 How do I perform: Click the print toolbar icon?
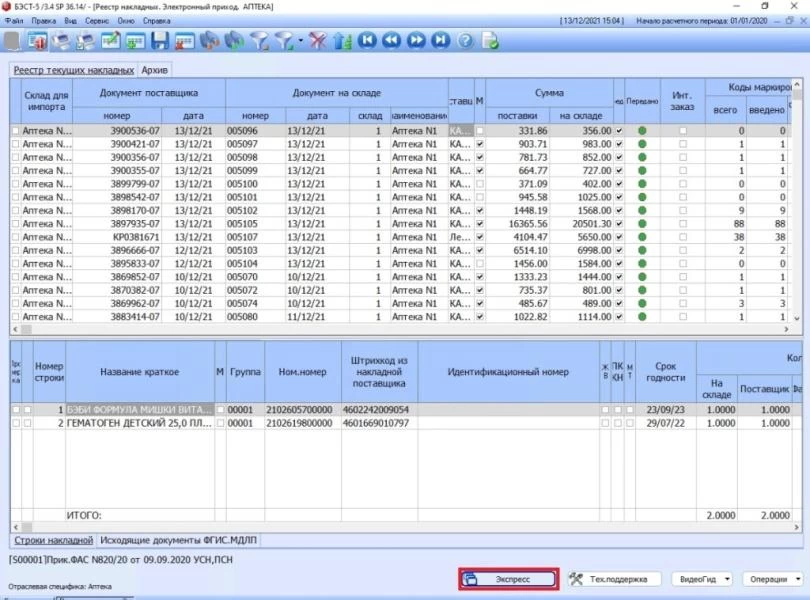coord(61,41)
